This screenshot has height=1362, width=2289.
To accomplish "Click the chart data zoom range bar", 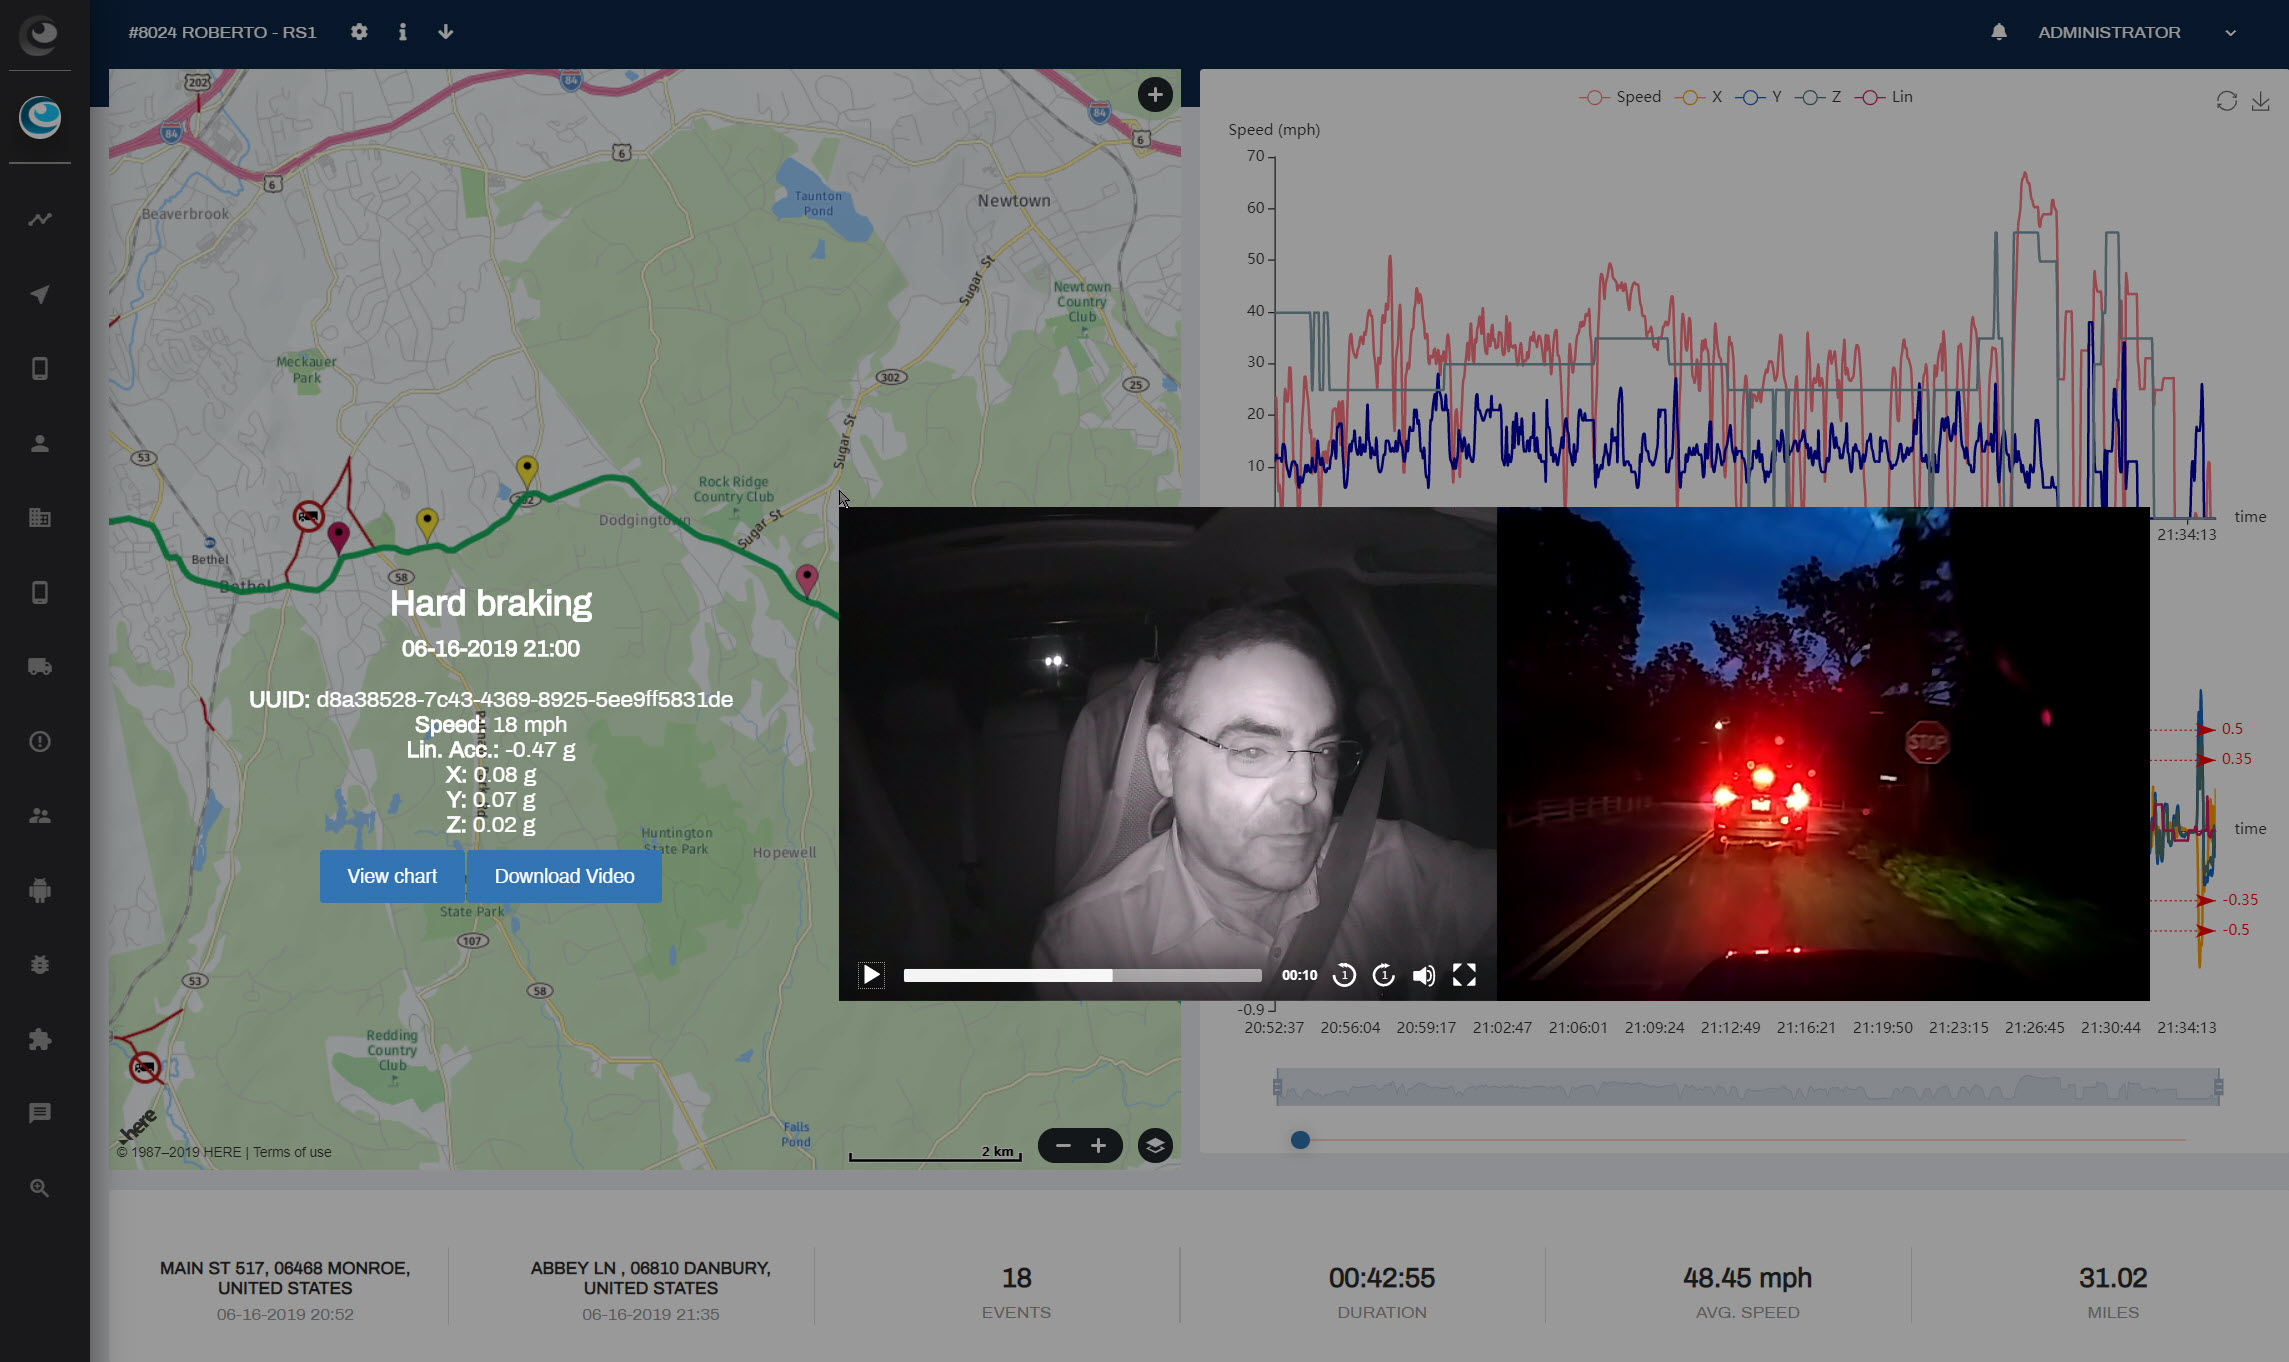I will [x=1747, y=1087].
